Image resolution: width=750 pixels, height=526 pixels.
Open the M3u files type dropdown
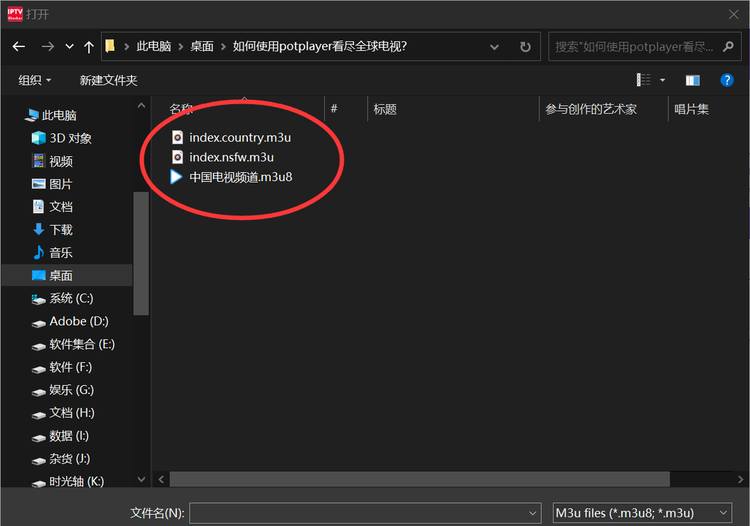pyautogui.click(x=642, y=513)
